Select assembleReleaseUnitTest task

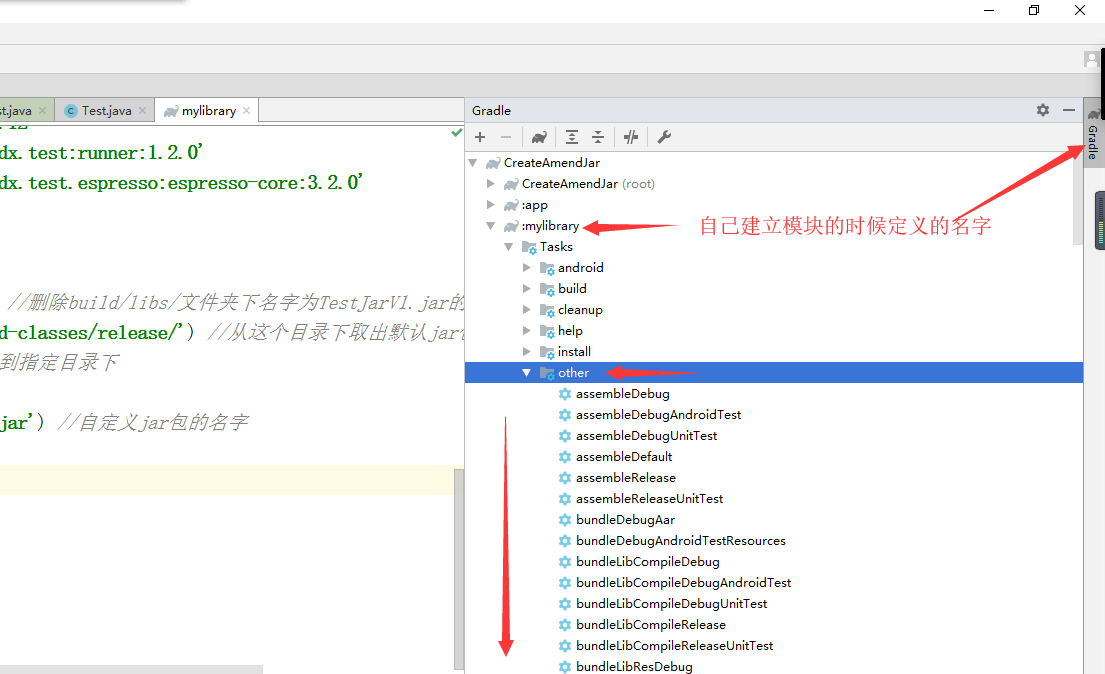tap(649, 499)
